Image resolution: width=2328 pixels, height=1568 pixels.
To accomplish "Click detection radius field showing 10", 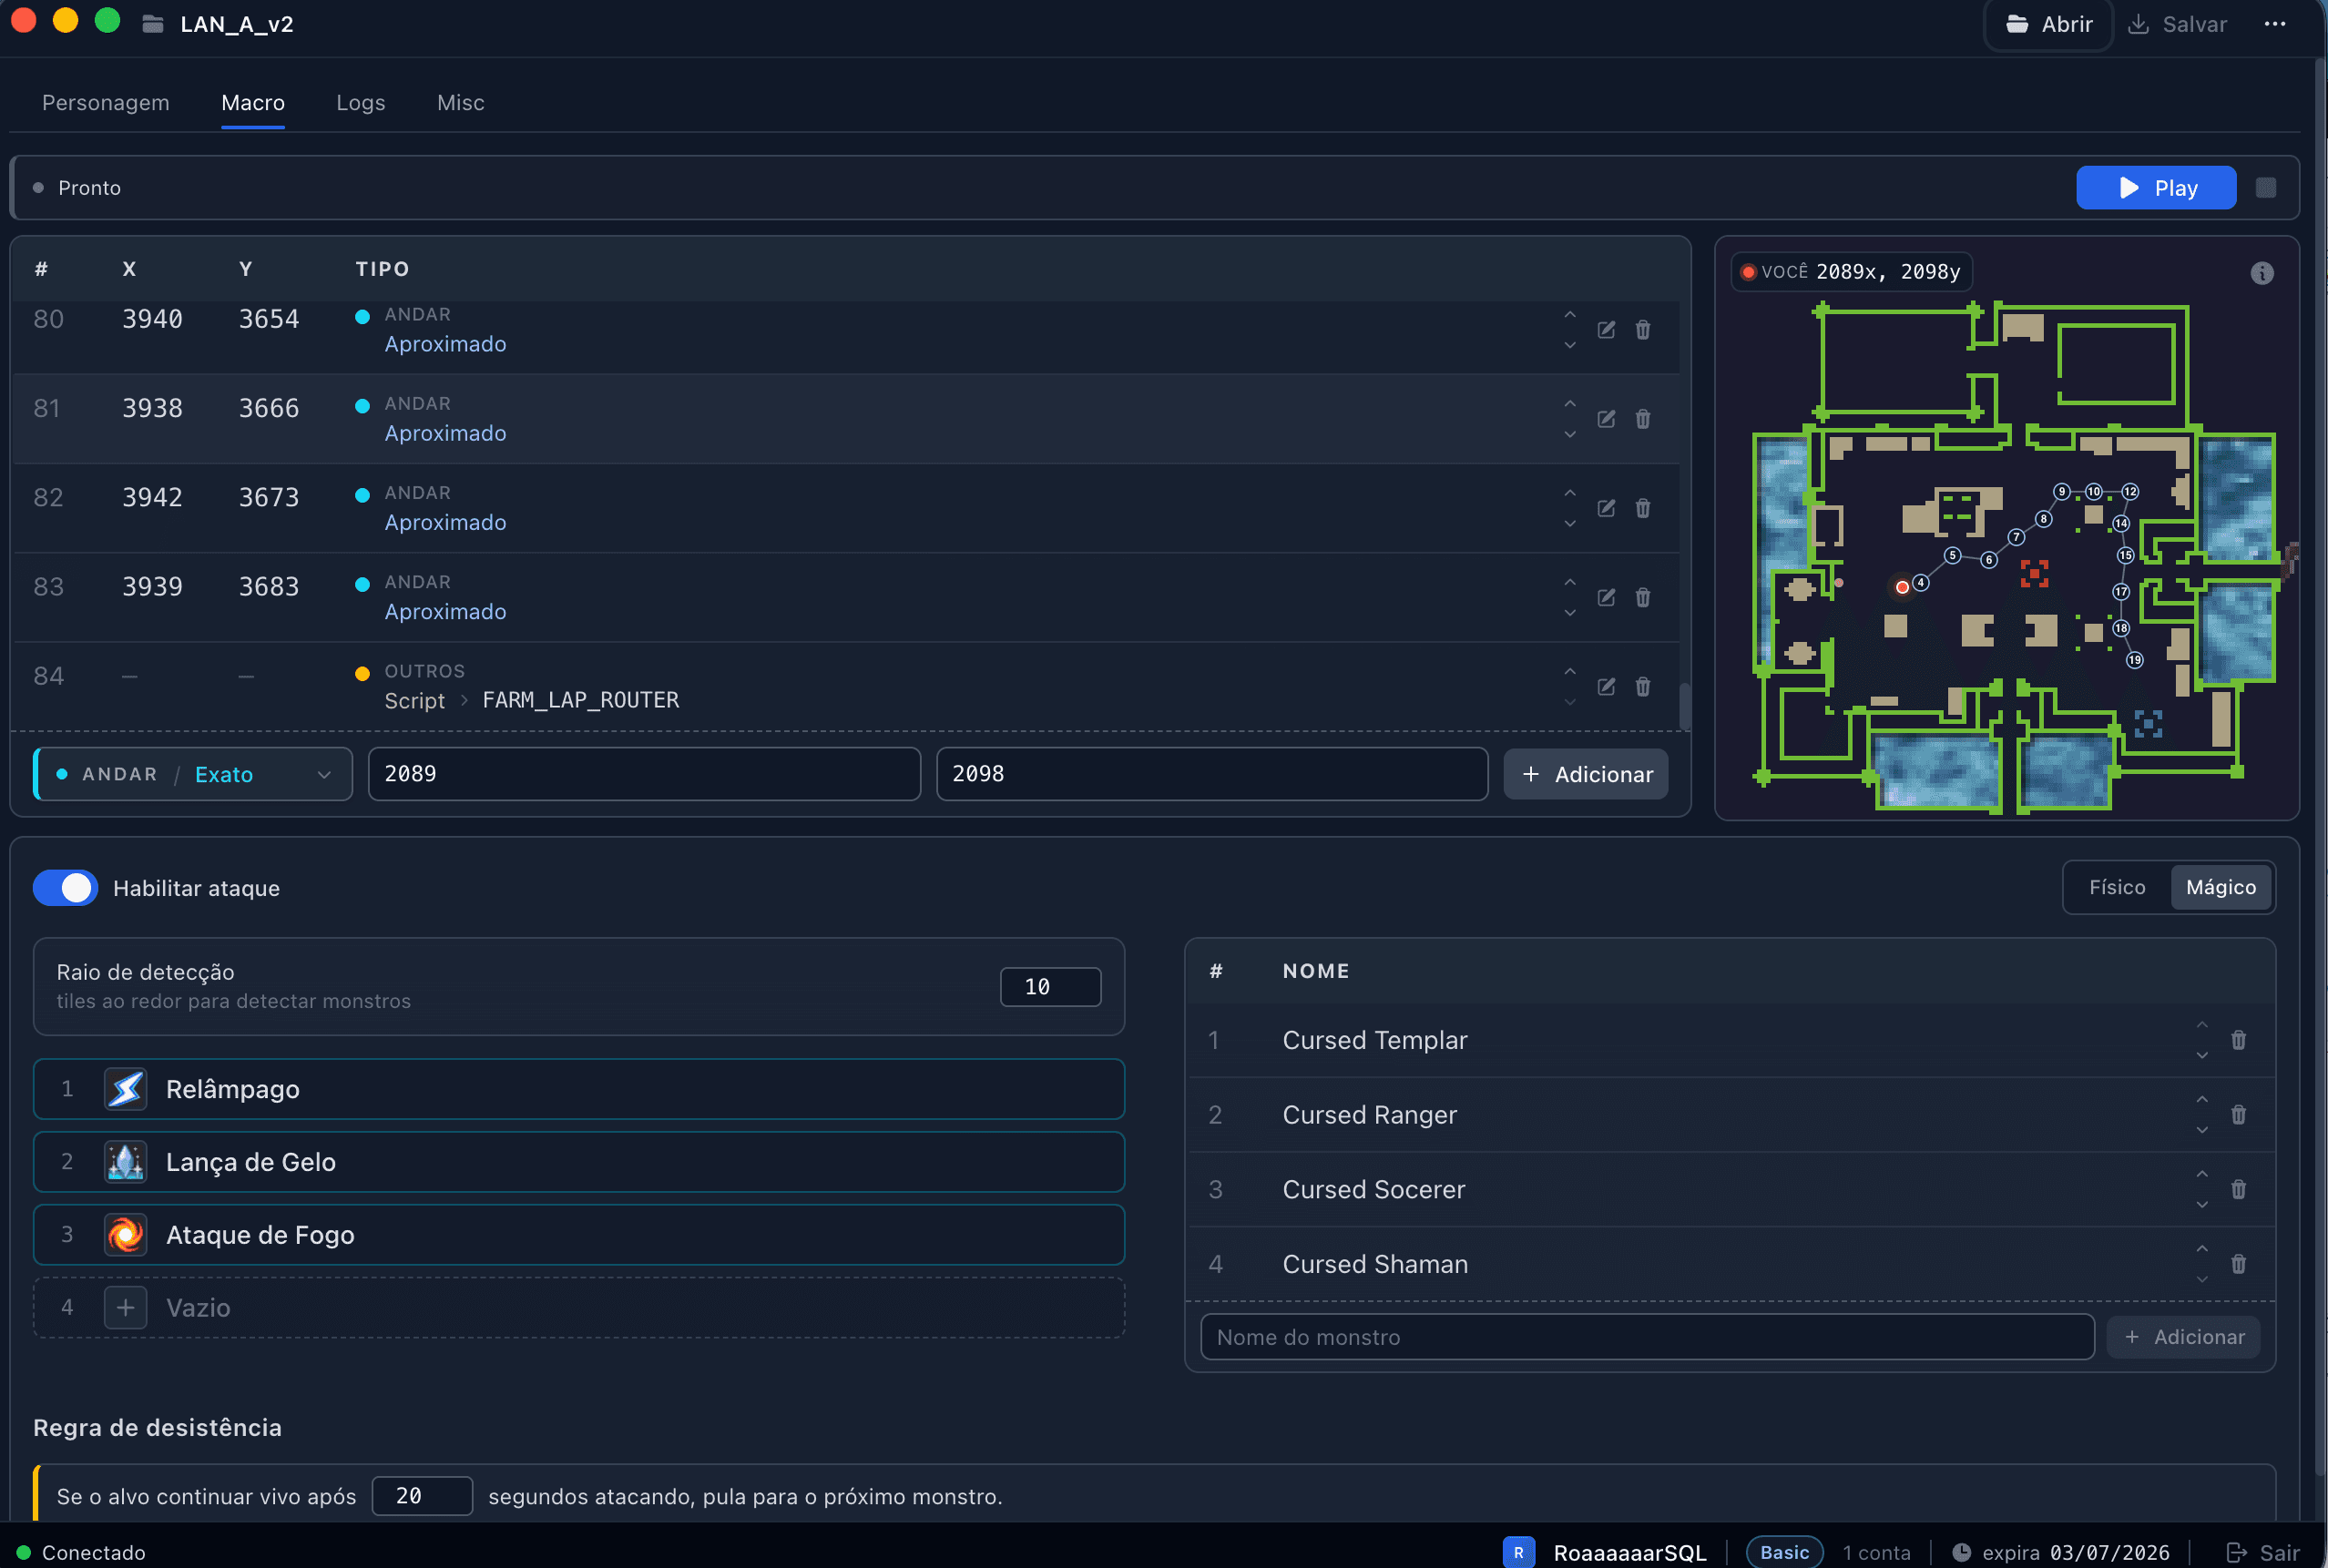I will (1050, 987).
